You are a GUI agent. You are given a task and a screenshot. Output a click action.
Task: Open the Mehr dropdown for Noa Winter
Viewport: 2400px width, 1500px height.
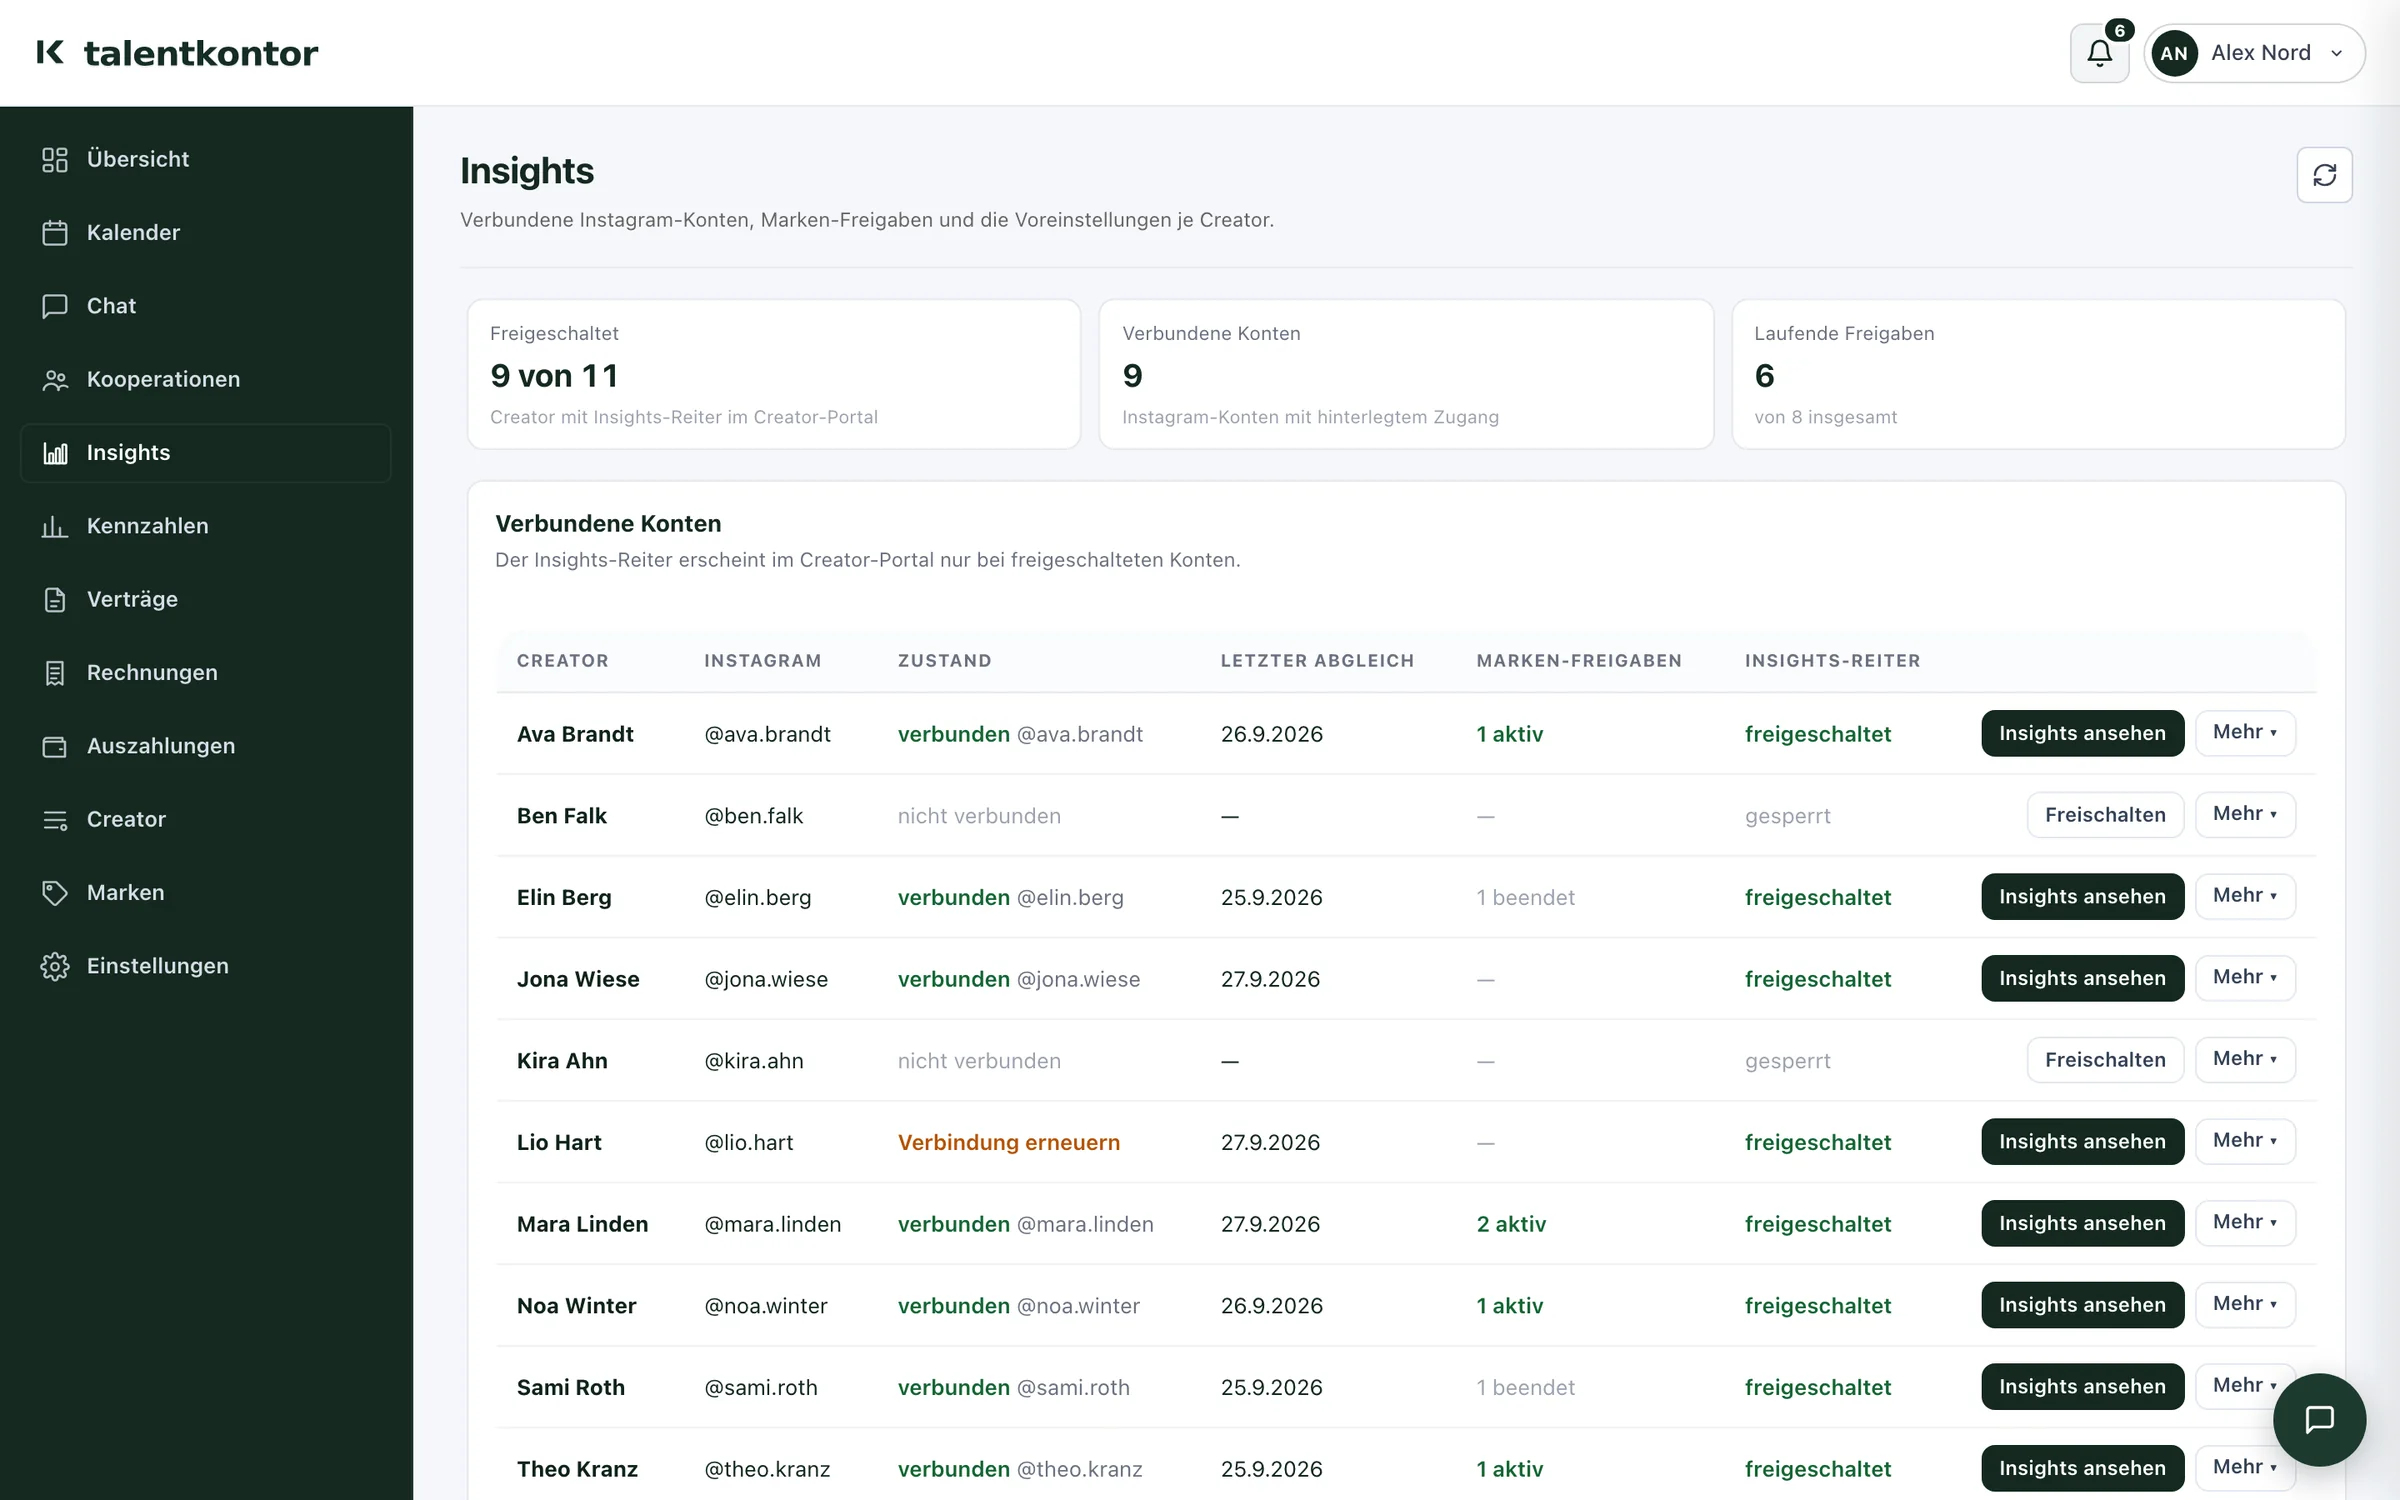point(2245,1304)
